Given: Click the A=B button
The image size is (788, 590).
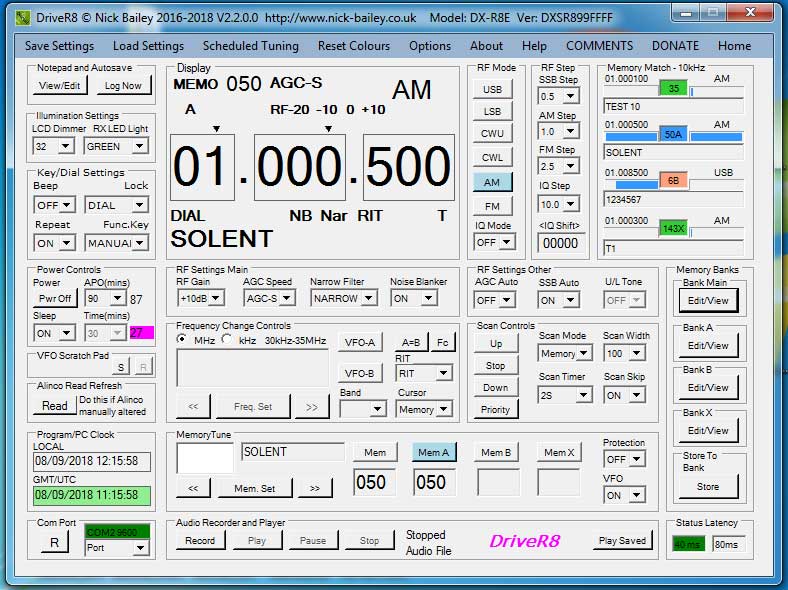Looking at the screenshot, I should (411, 343).
